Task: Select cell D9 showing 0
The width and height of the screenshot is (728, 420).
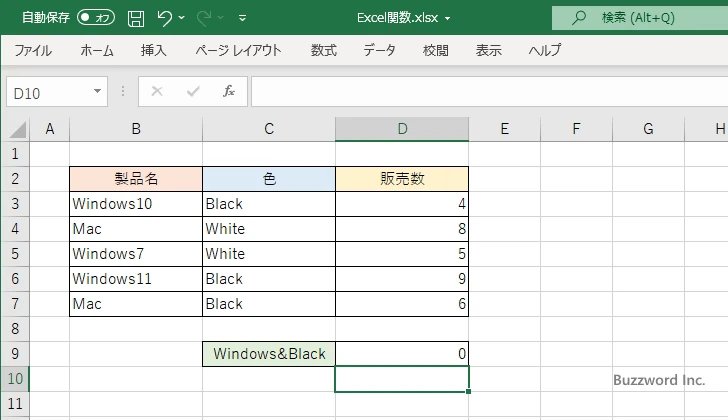Action: point(402,354)
